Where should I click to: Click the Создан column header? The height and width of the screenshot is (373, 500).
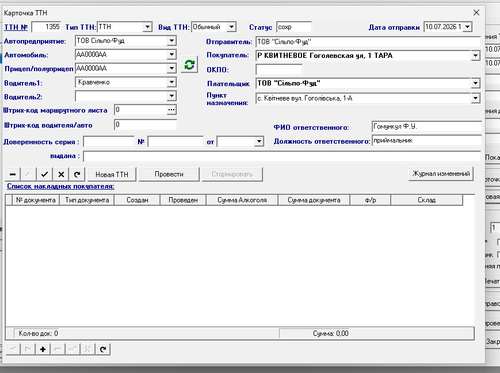(137, 200)
